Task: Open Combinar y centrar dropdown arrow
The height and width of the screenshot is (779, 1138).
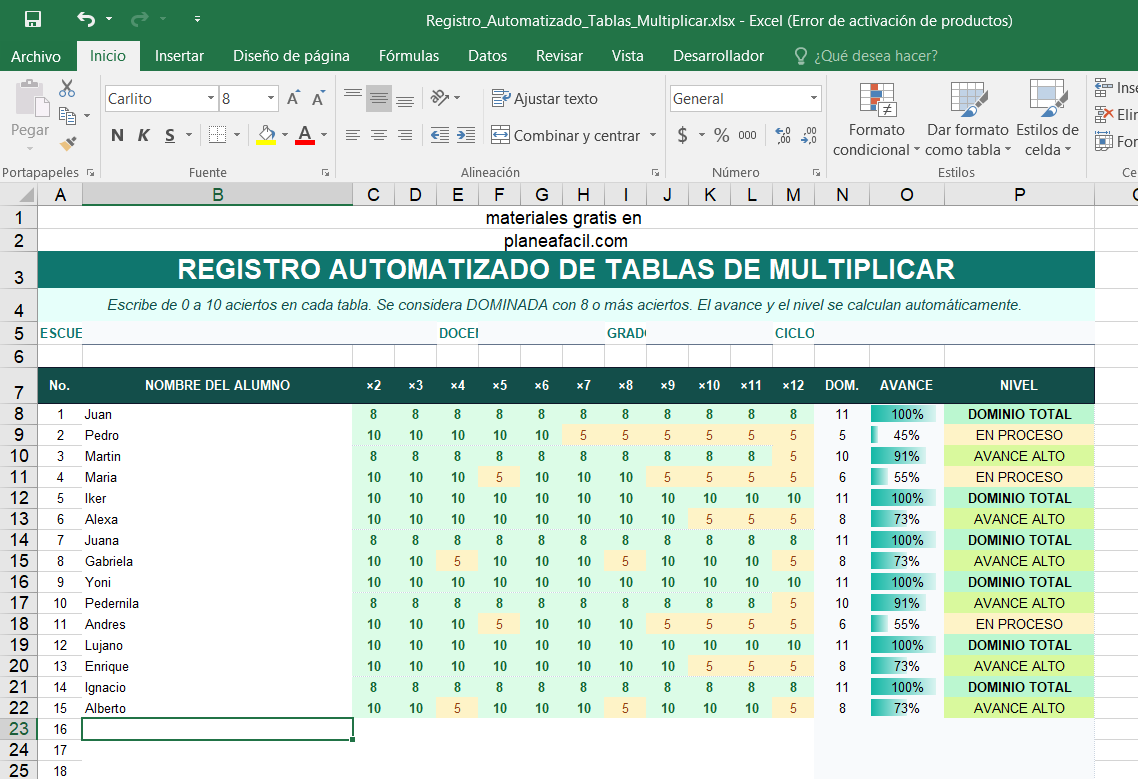Action: pyautogui.click(x=653, y=135)
